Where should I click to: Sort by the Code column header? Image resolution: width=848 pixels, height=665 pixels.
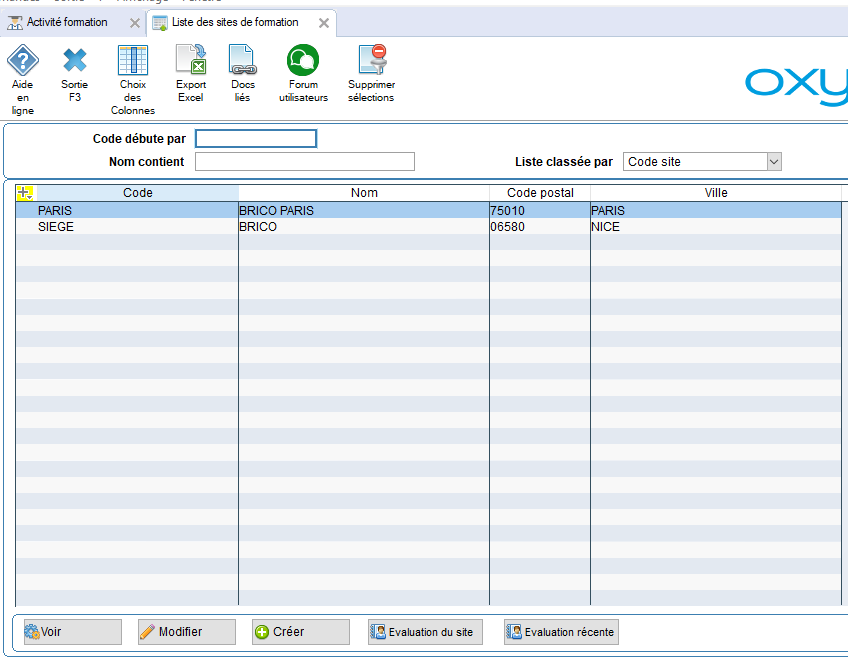click(138, 193)
